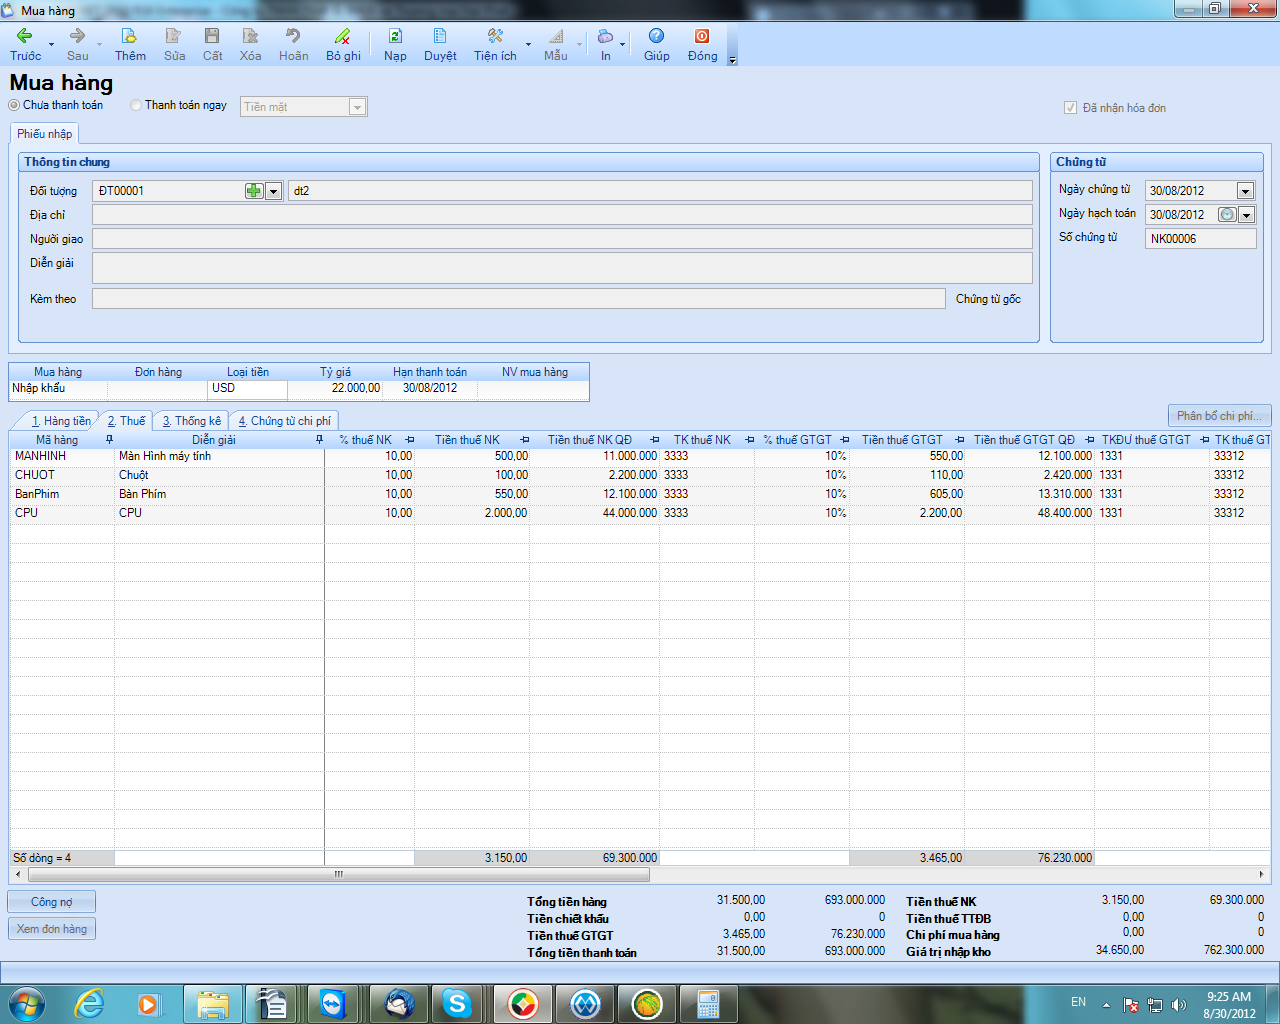Select the MANHINH row
Image resolution: width=1280 pixels, height=1024 pixels.
pos(640,456)
